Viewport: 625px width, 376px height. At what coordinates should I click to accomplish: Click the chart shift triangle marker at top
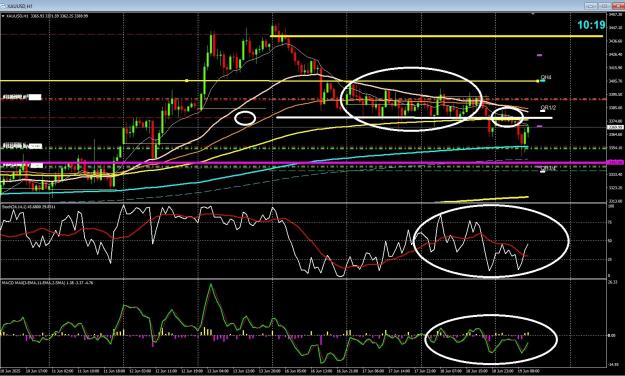pos(533,14)
